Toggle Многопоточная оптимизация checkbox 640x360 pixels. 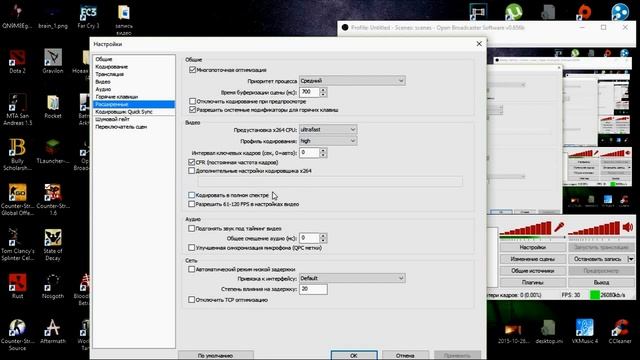(192, 70)
